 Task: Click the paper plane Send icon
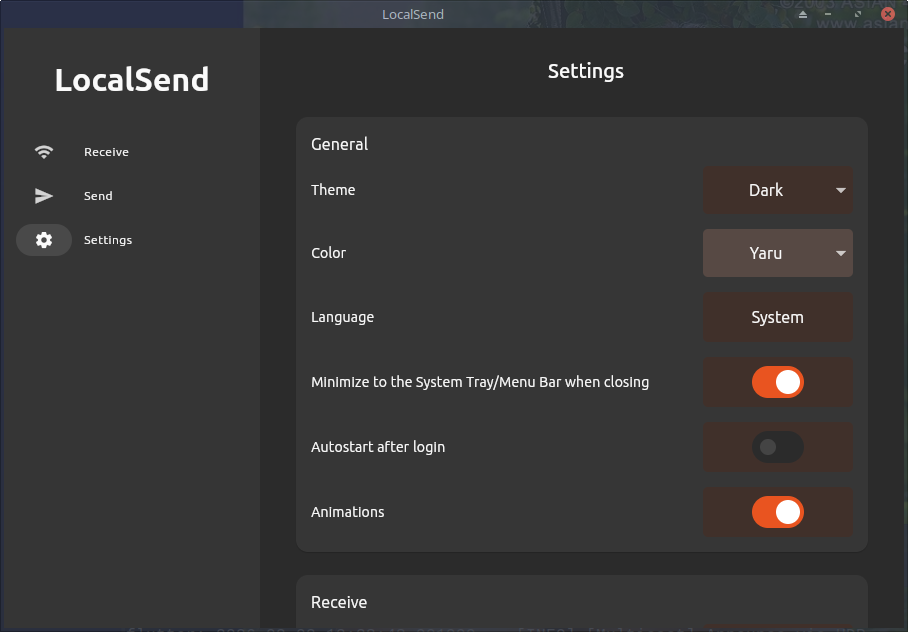44,196
